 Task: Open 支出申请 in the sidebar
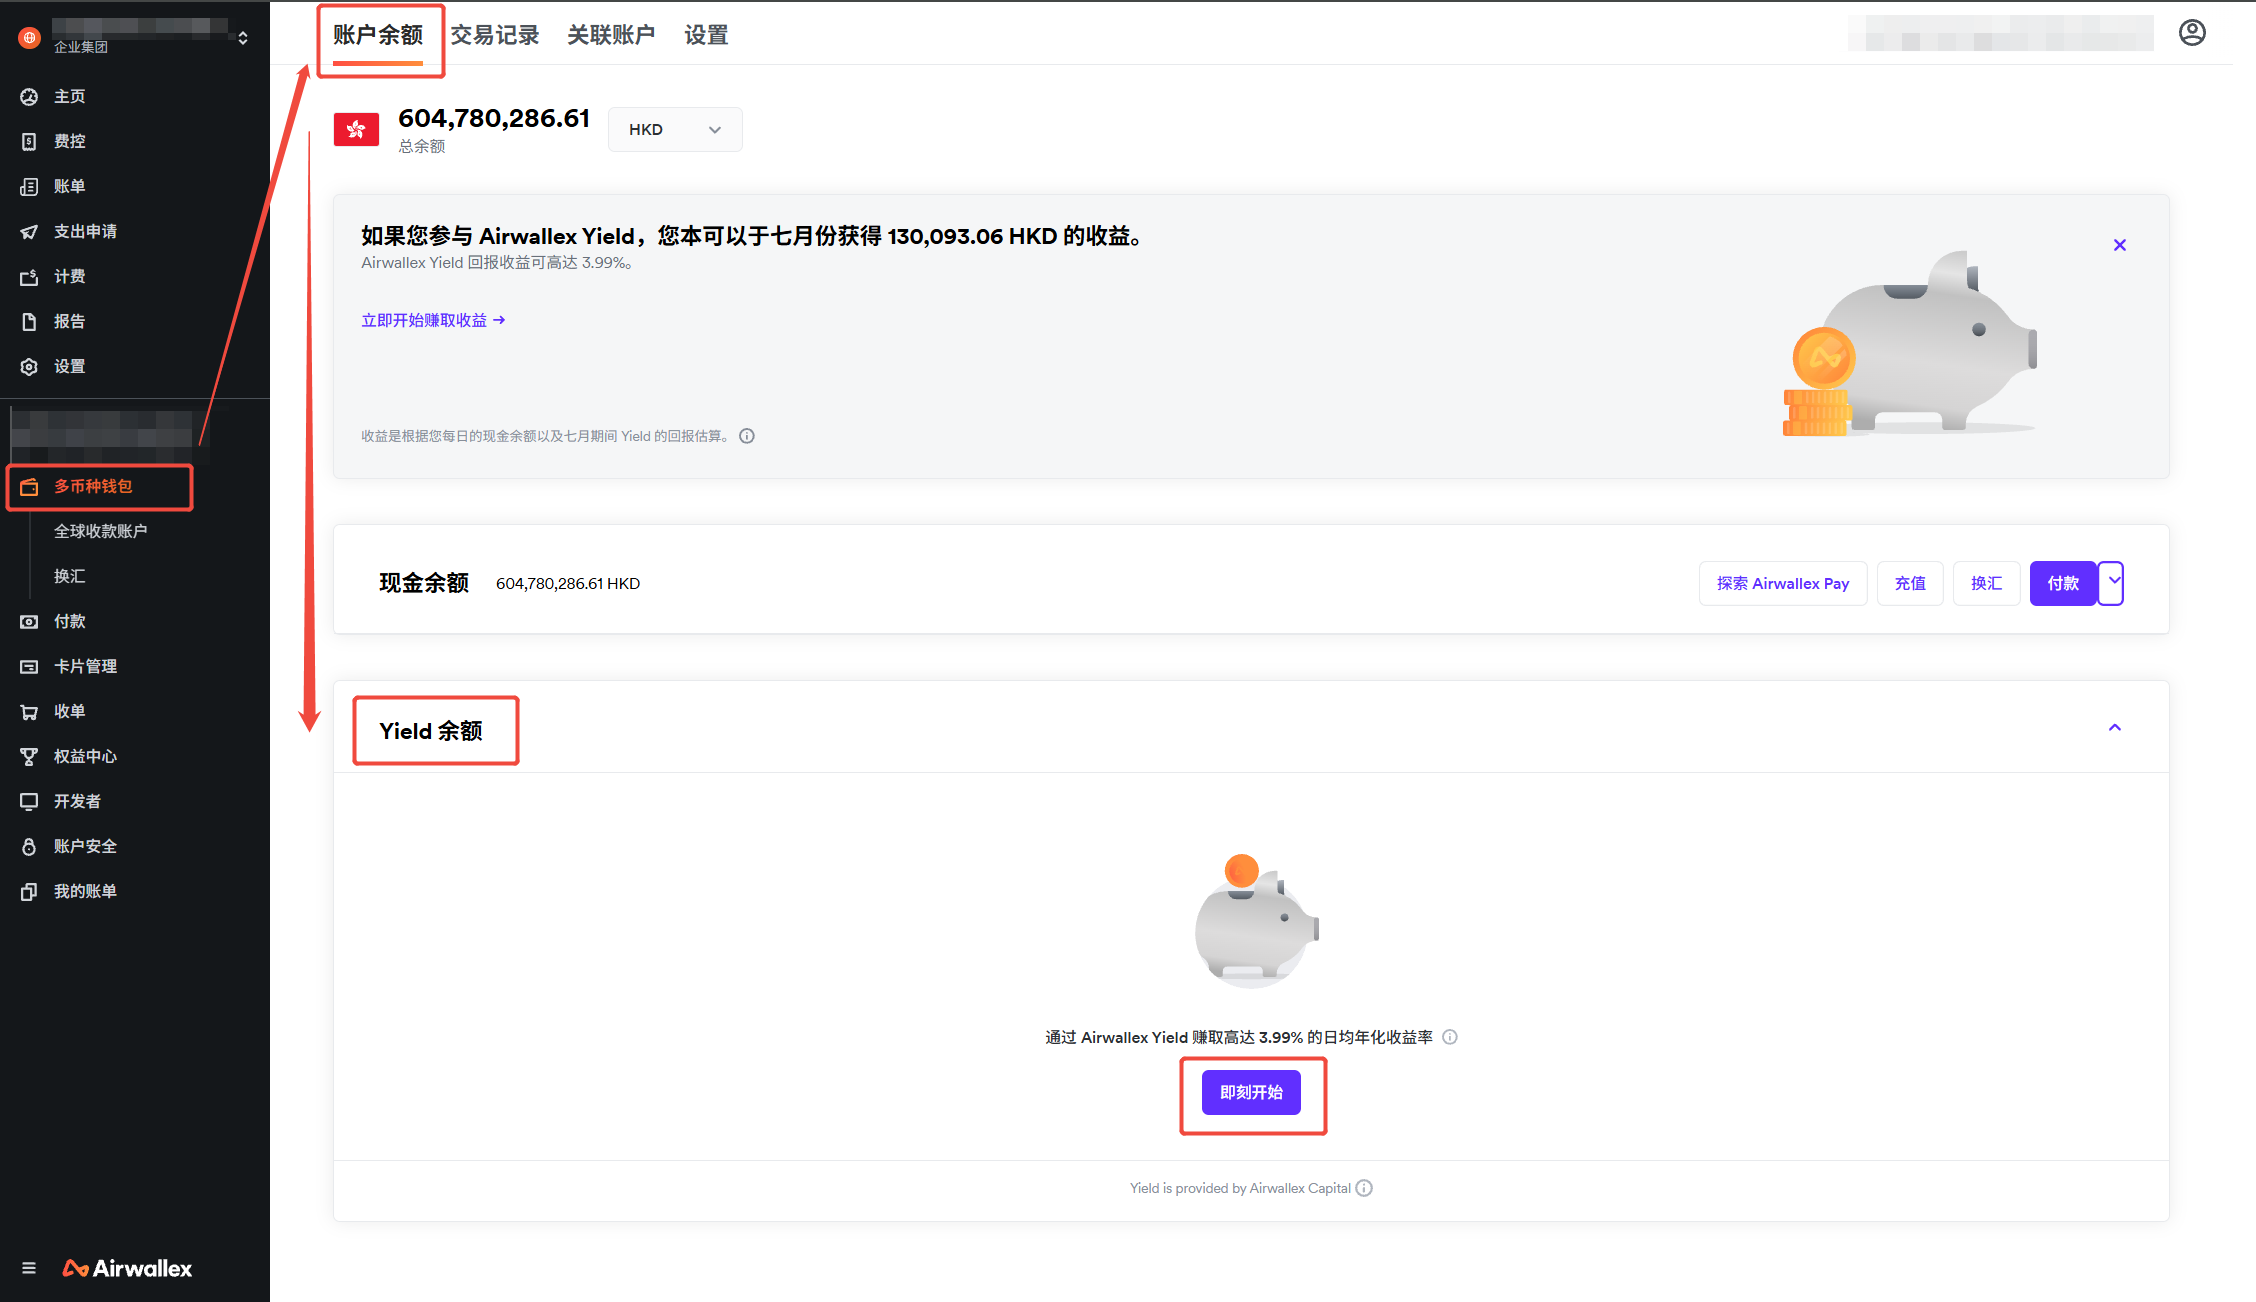click(85, 231)
